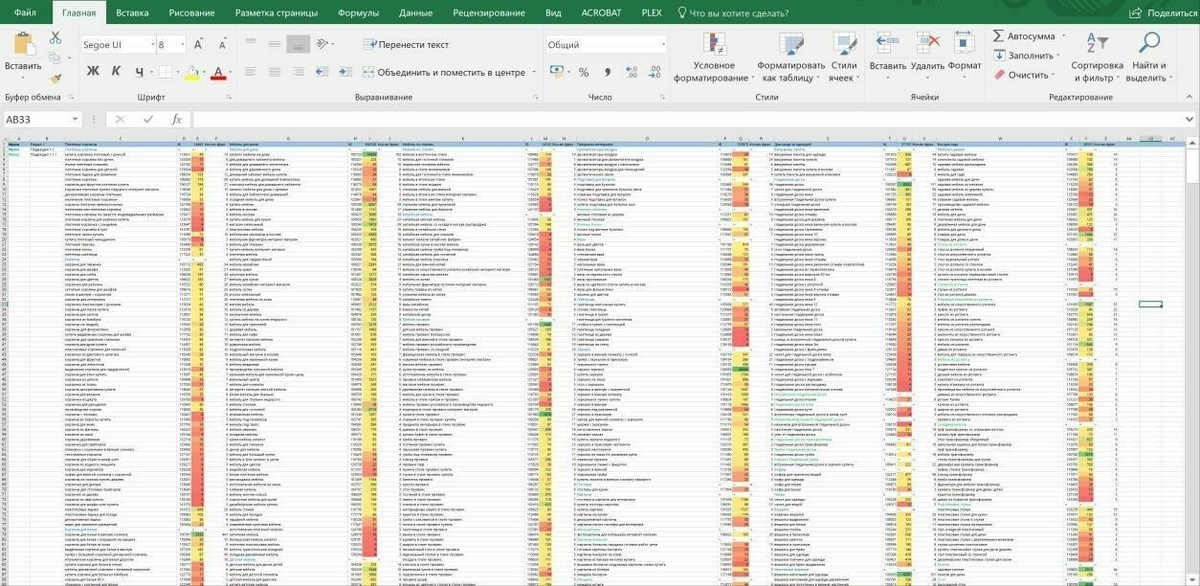Click the Автосумма sigma icon
Screen dimensions: 1200x586
998,36
